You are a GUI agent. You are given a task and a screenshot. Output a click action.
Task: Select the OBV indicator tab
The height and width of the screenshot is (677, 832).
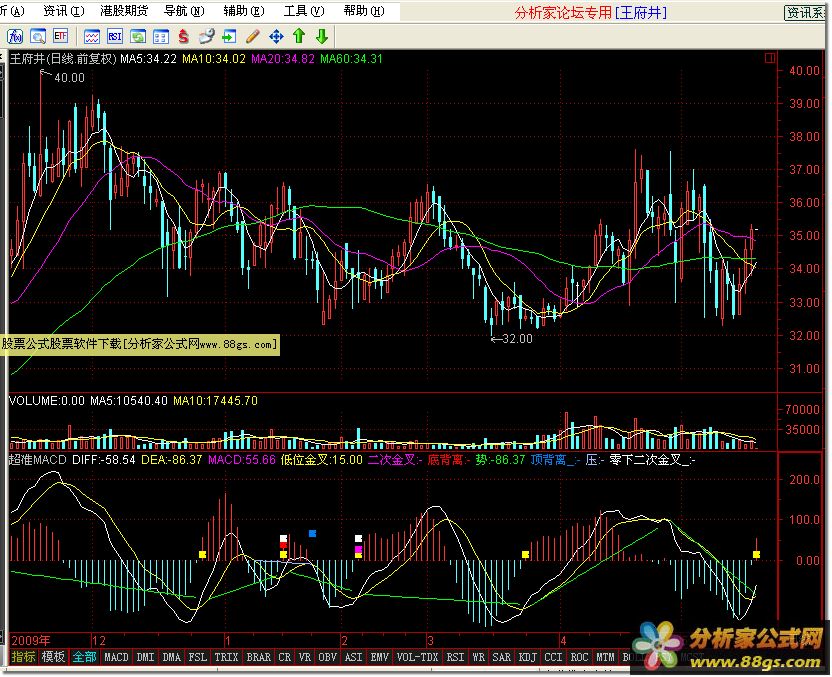pyautogui.click(x=327, y=657)
